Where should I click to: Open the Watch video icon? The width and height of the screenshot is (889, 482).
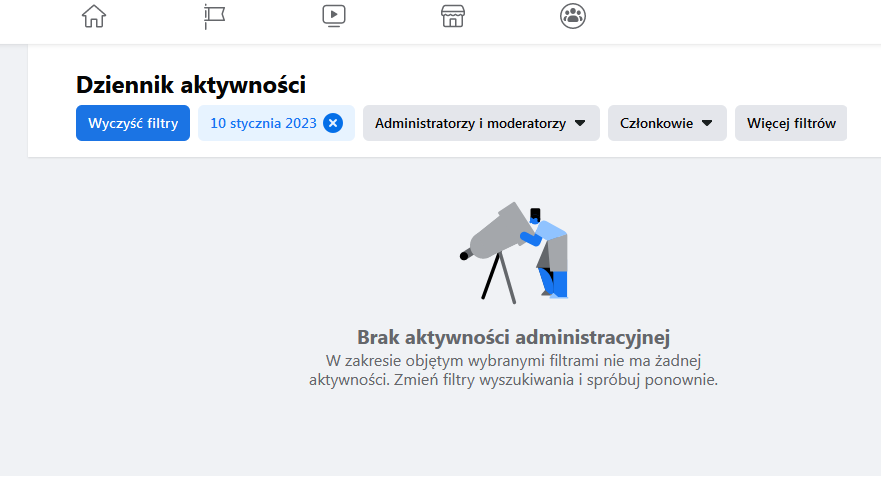(334, 16)
